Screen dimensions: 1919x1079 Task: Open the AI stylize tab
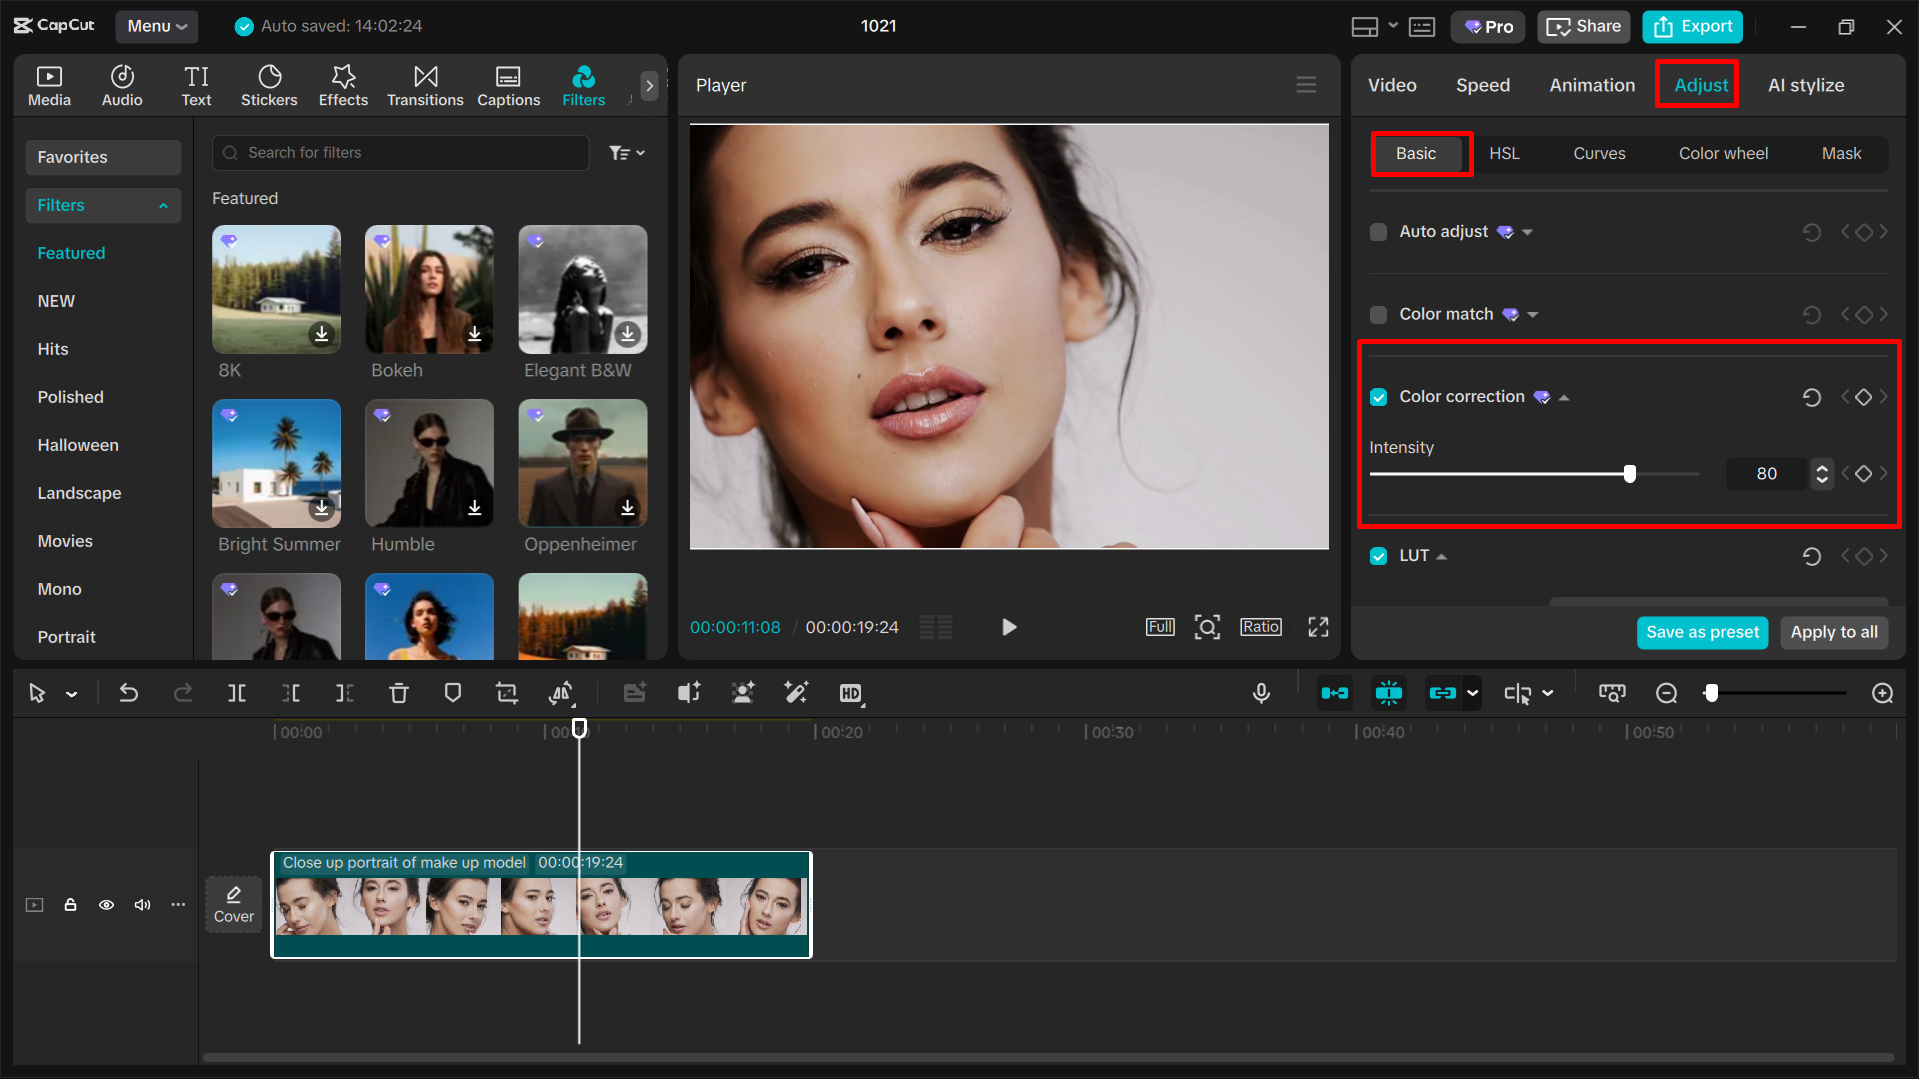1805,85
